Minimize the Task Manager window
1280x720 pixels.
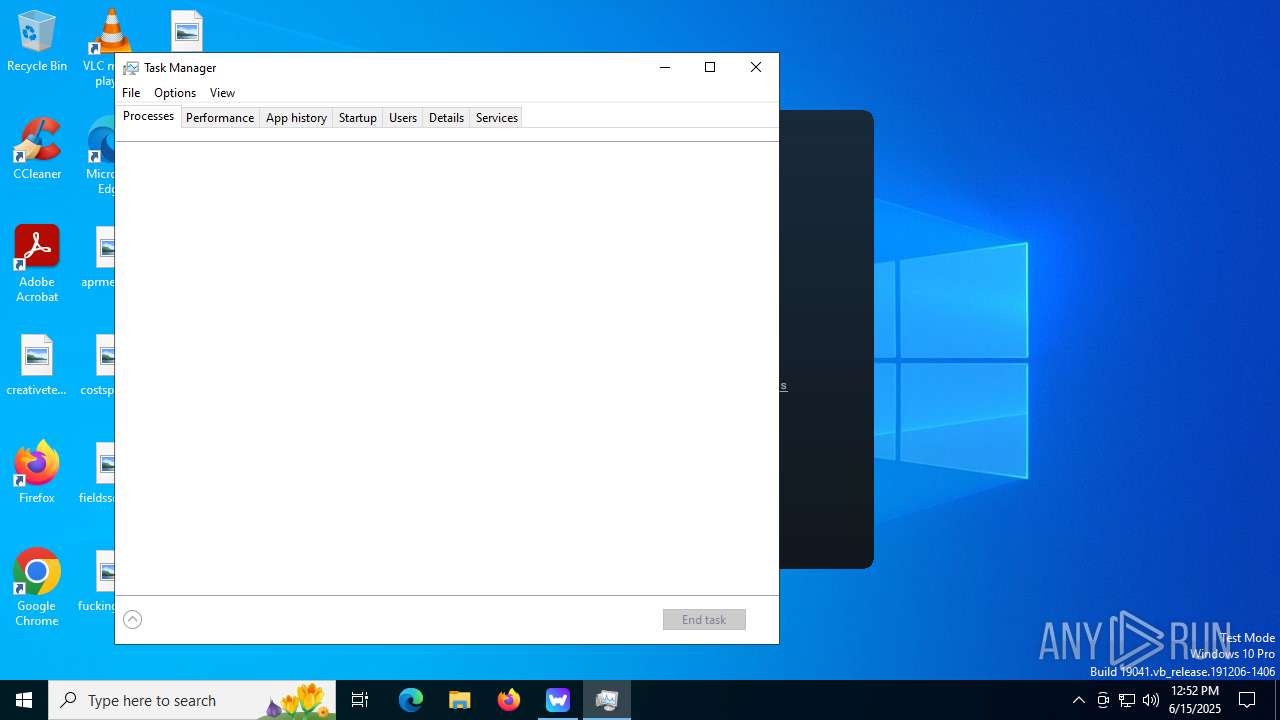(665, 68)
